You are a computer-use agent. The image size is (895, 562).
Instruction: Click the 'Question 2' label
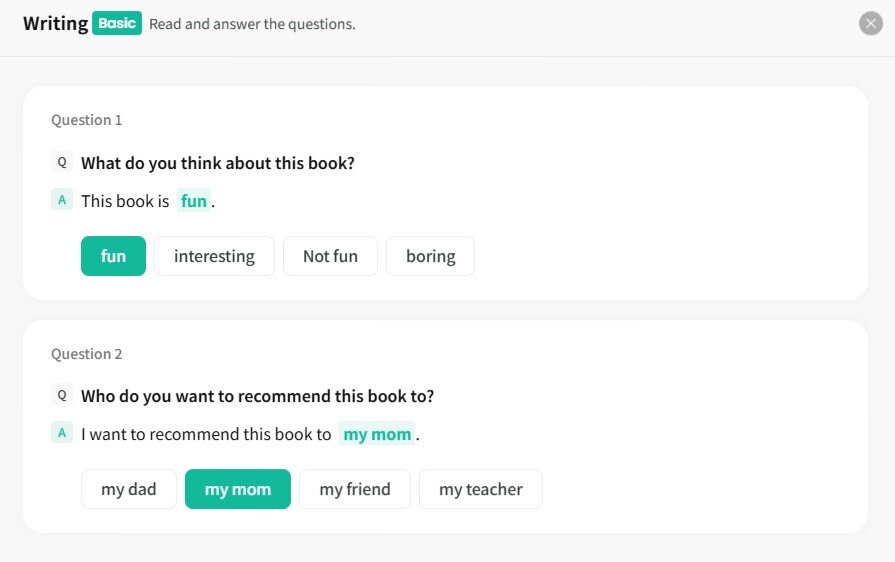click(x=87, y=354)
